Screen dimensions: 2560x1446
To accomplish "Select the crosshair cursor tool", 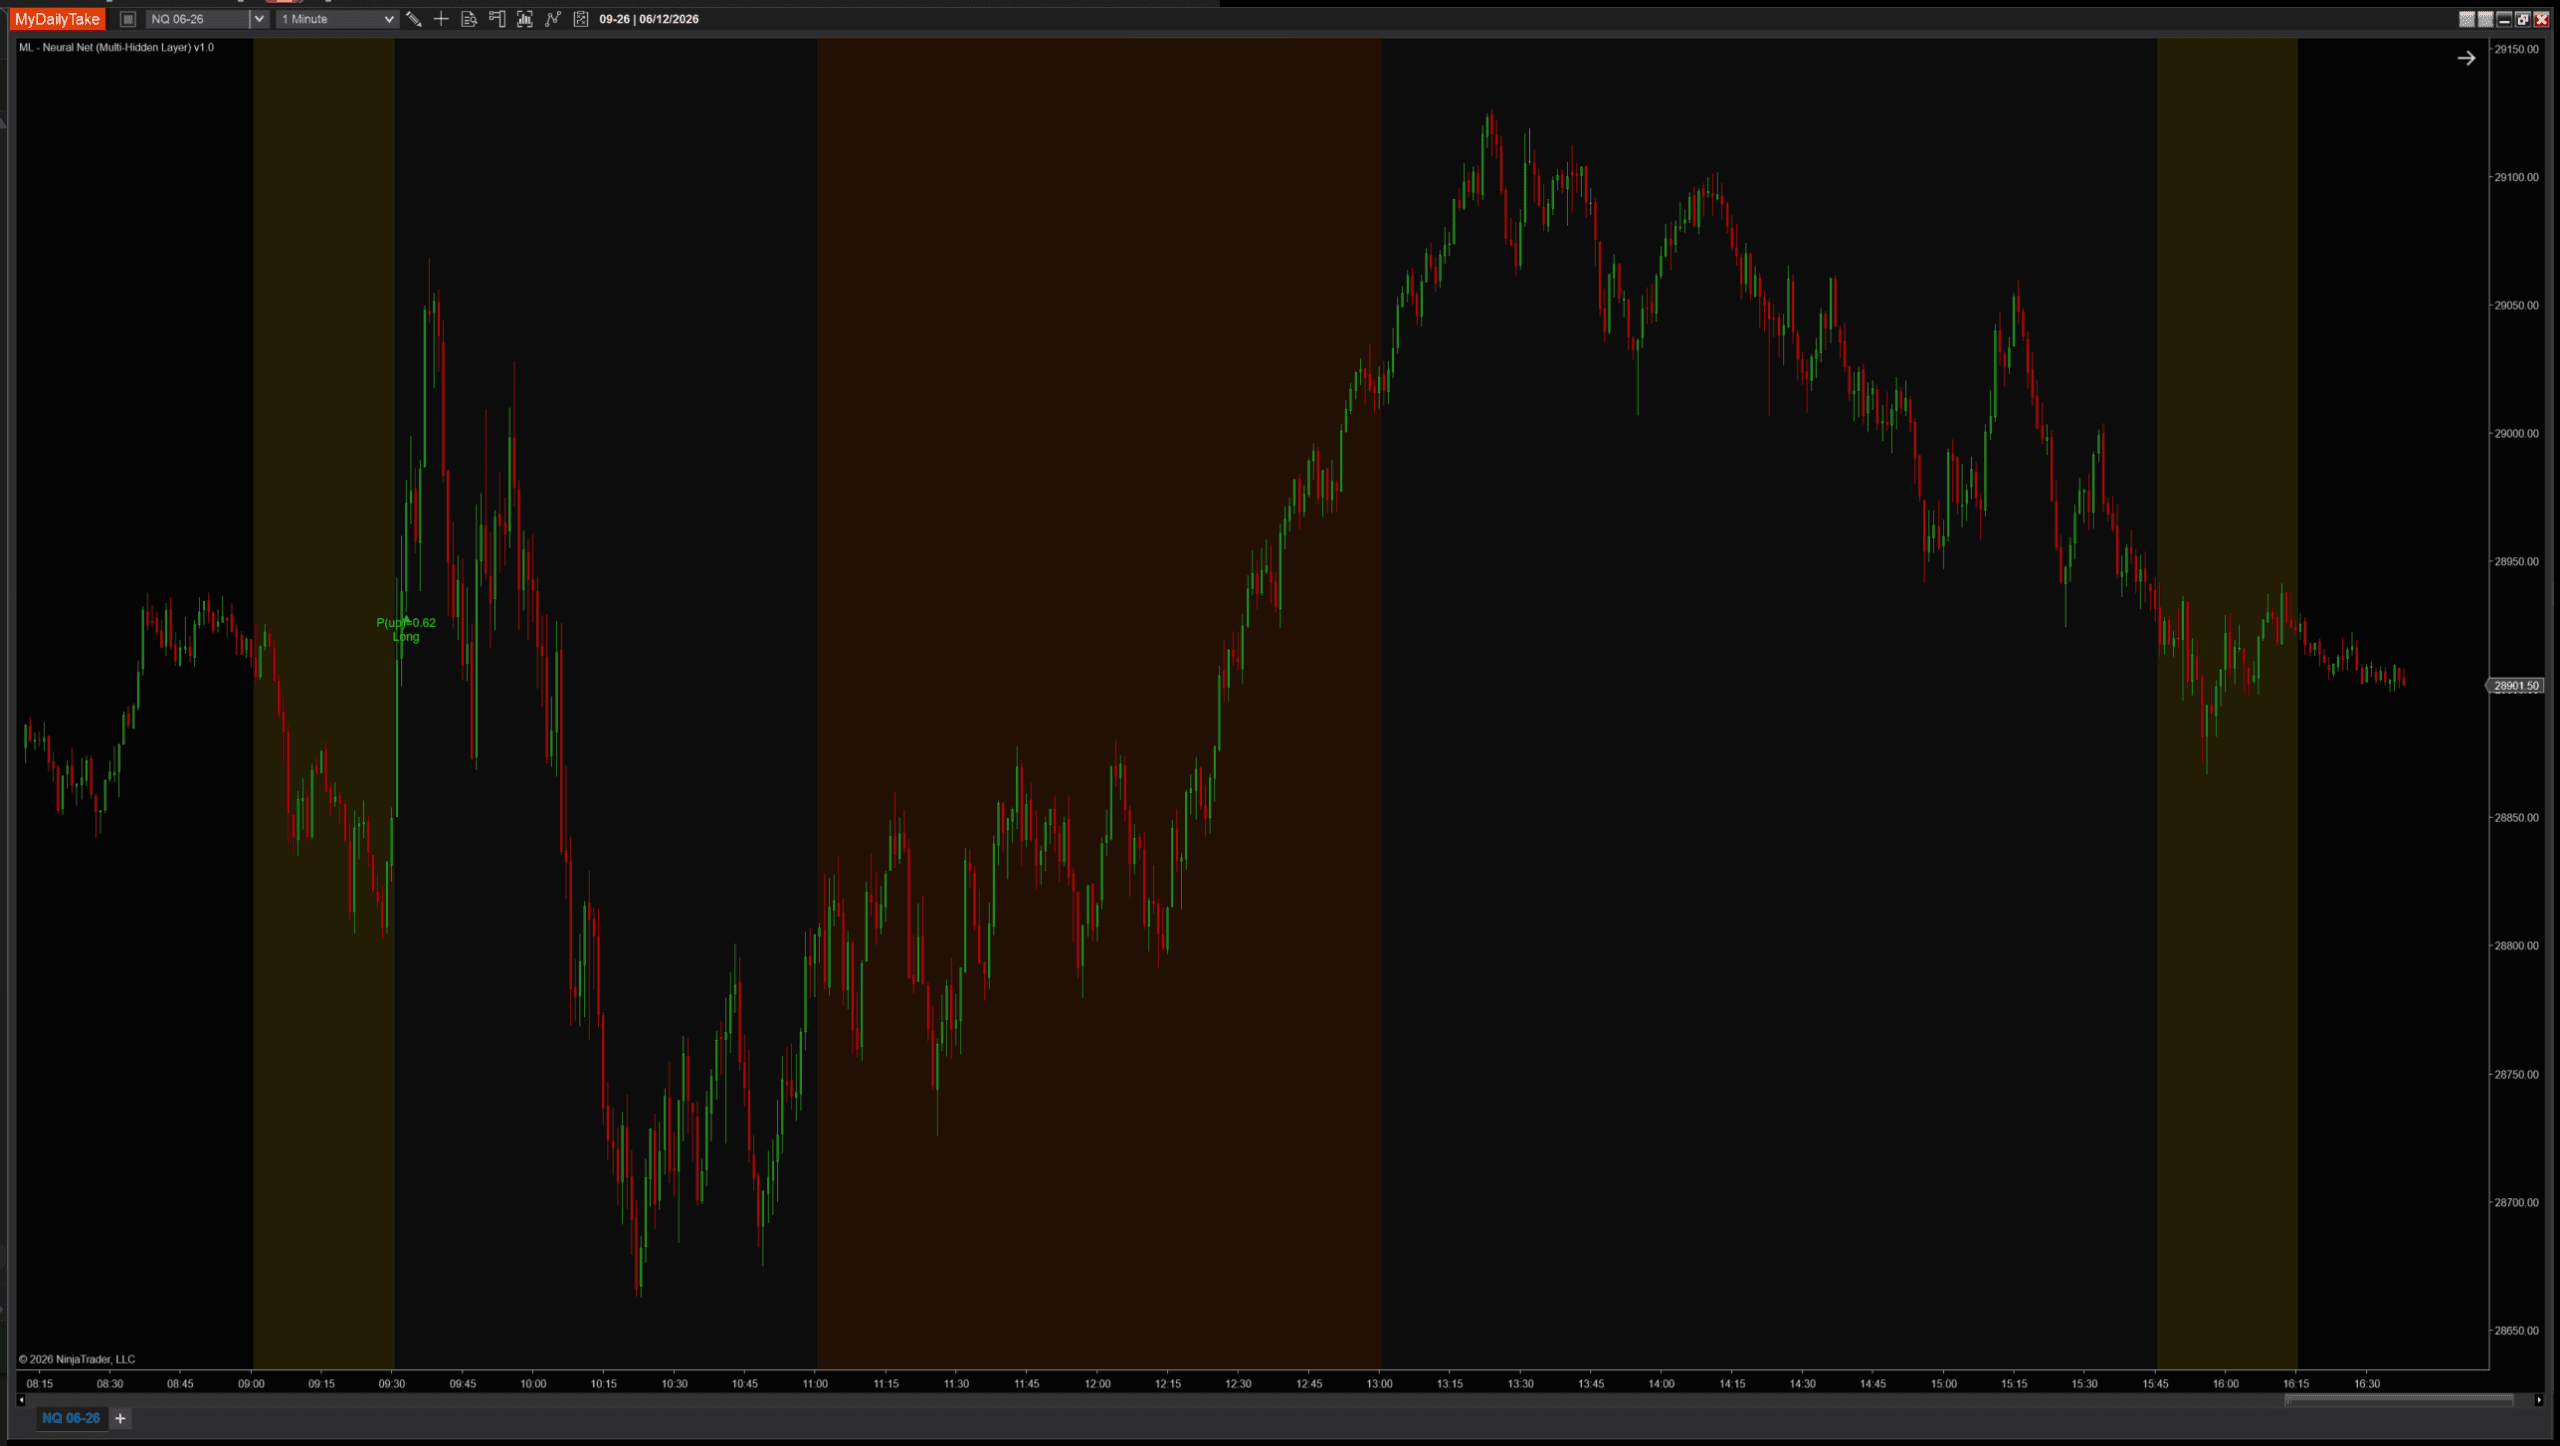I will 441,19.
